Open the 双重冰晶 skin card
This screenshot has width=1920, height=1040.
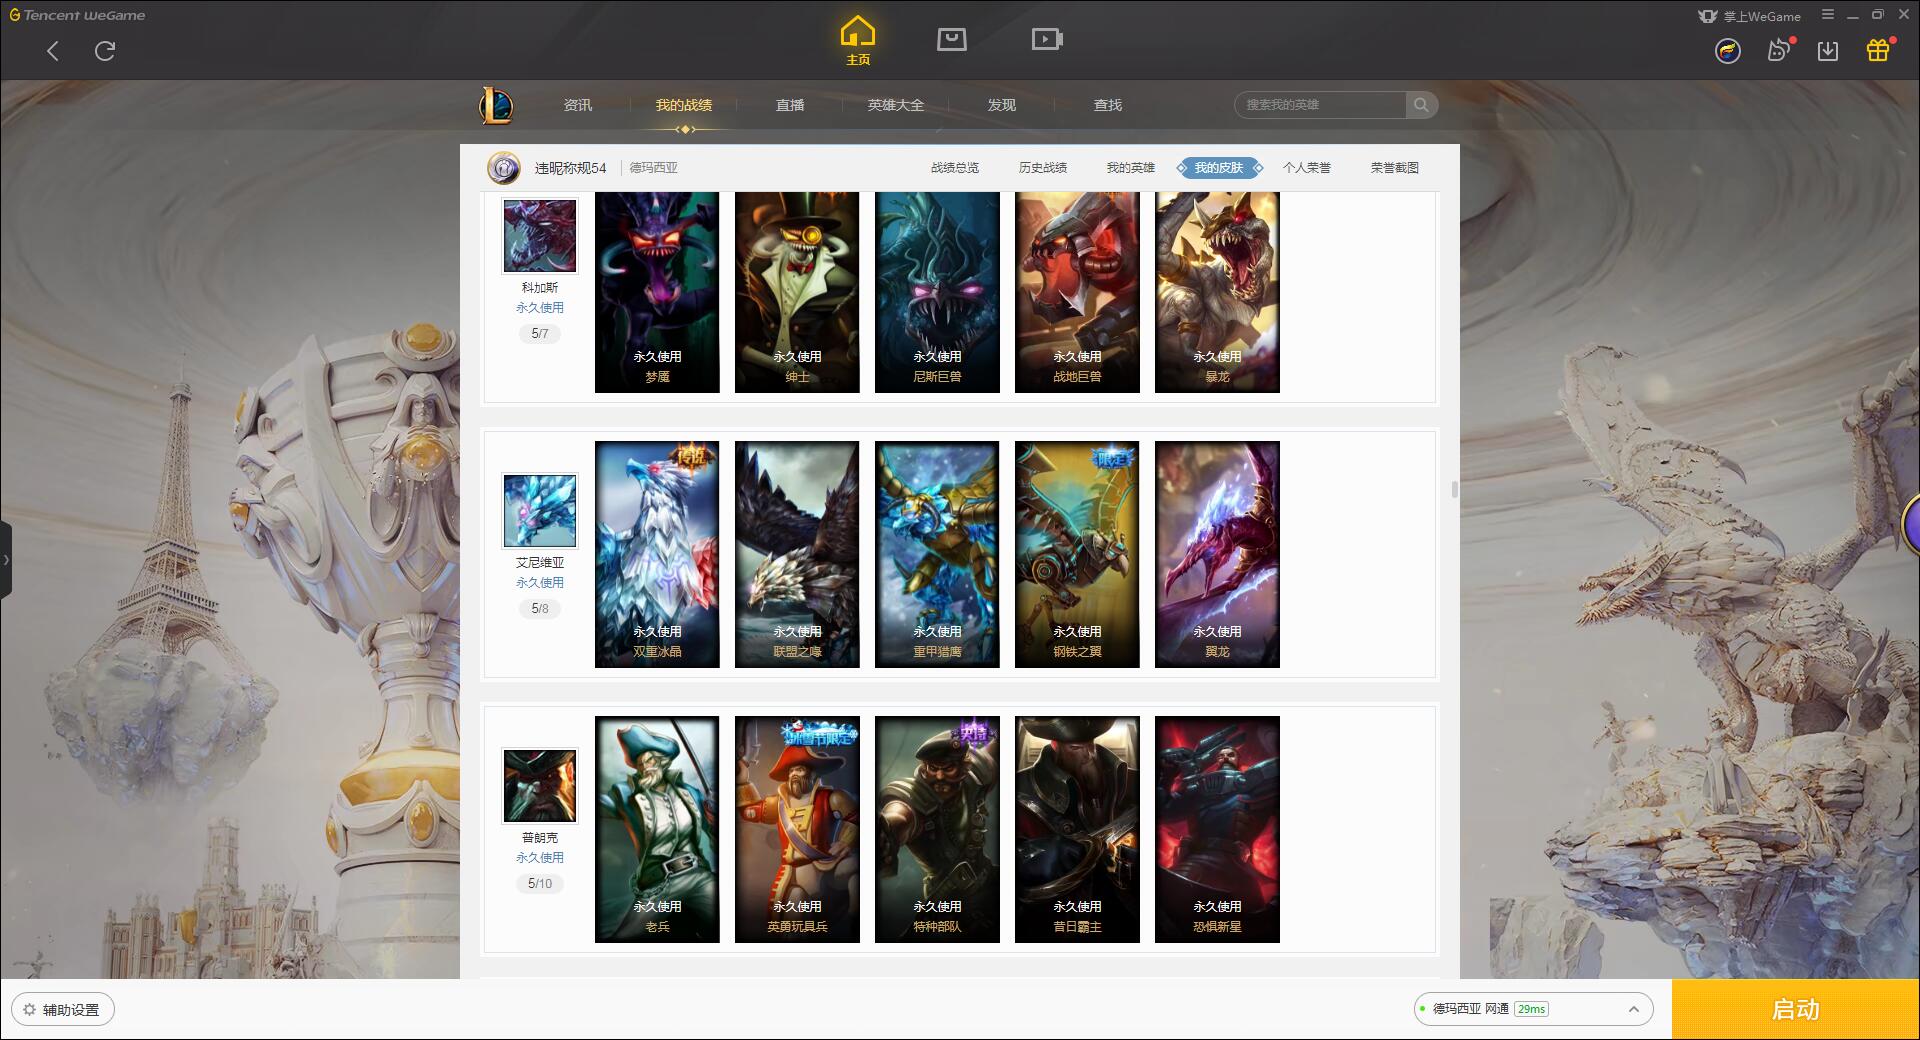(657, 554)
